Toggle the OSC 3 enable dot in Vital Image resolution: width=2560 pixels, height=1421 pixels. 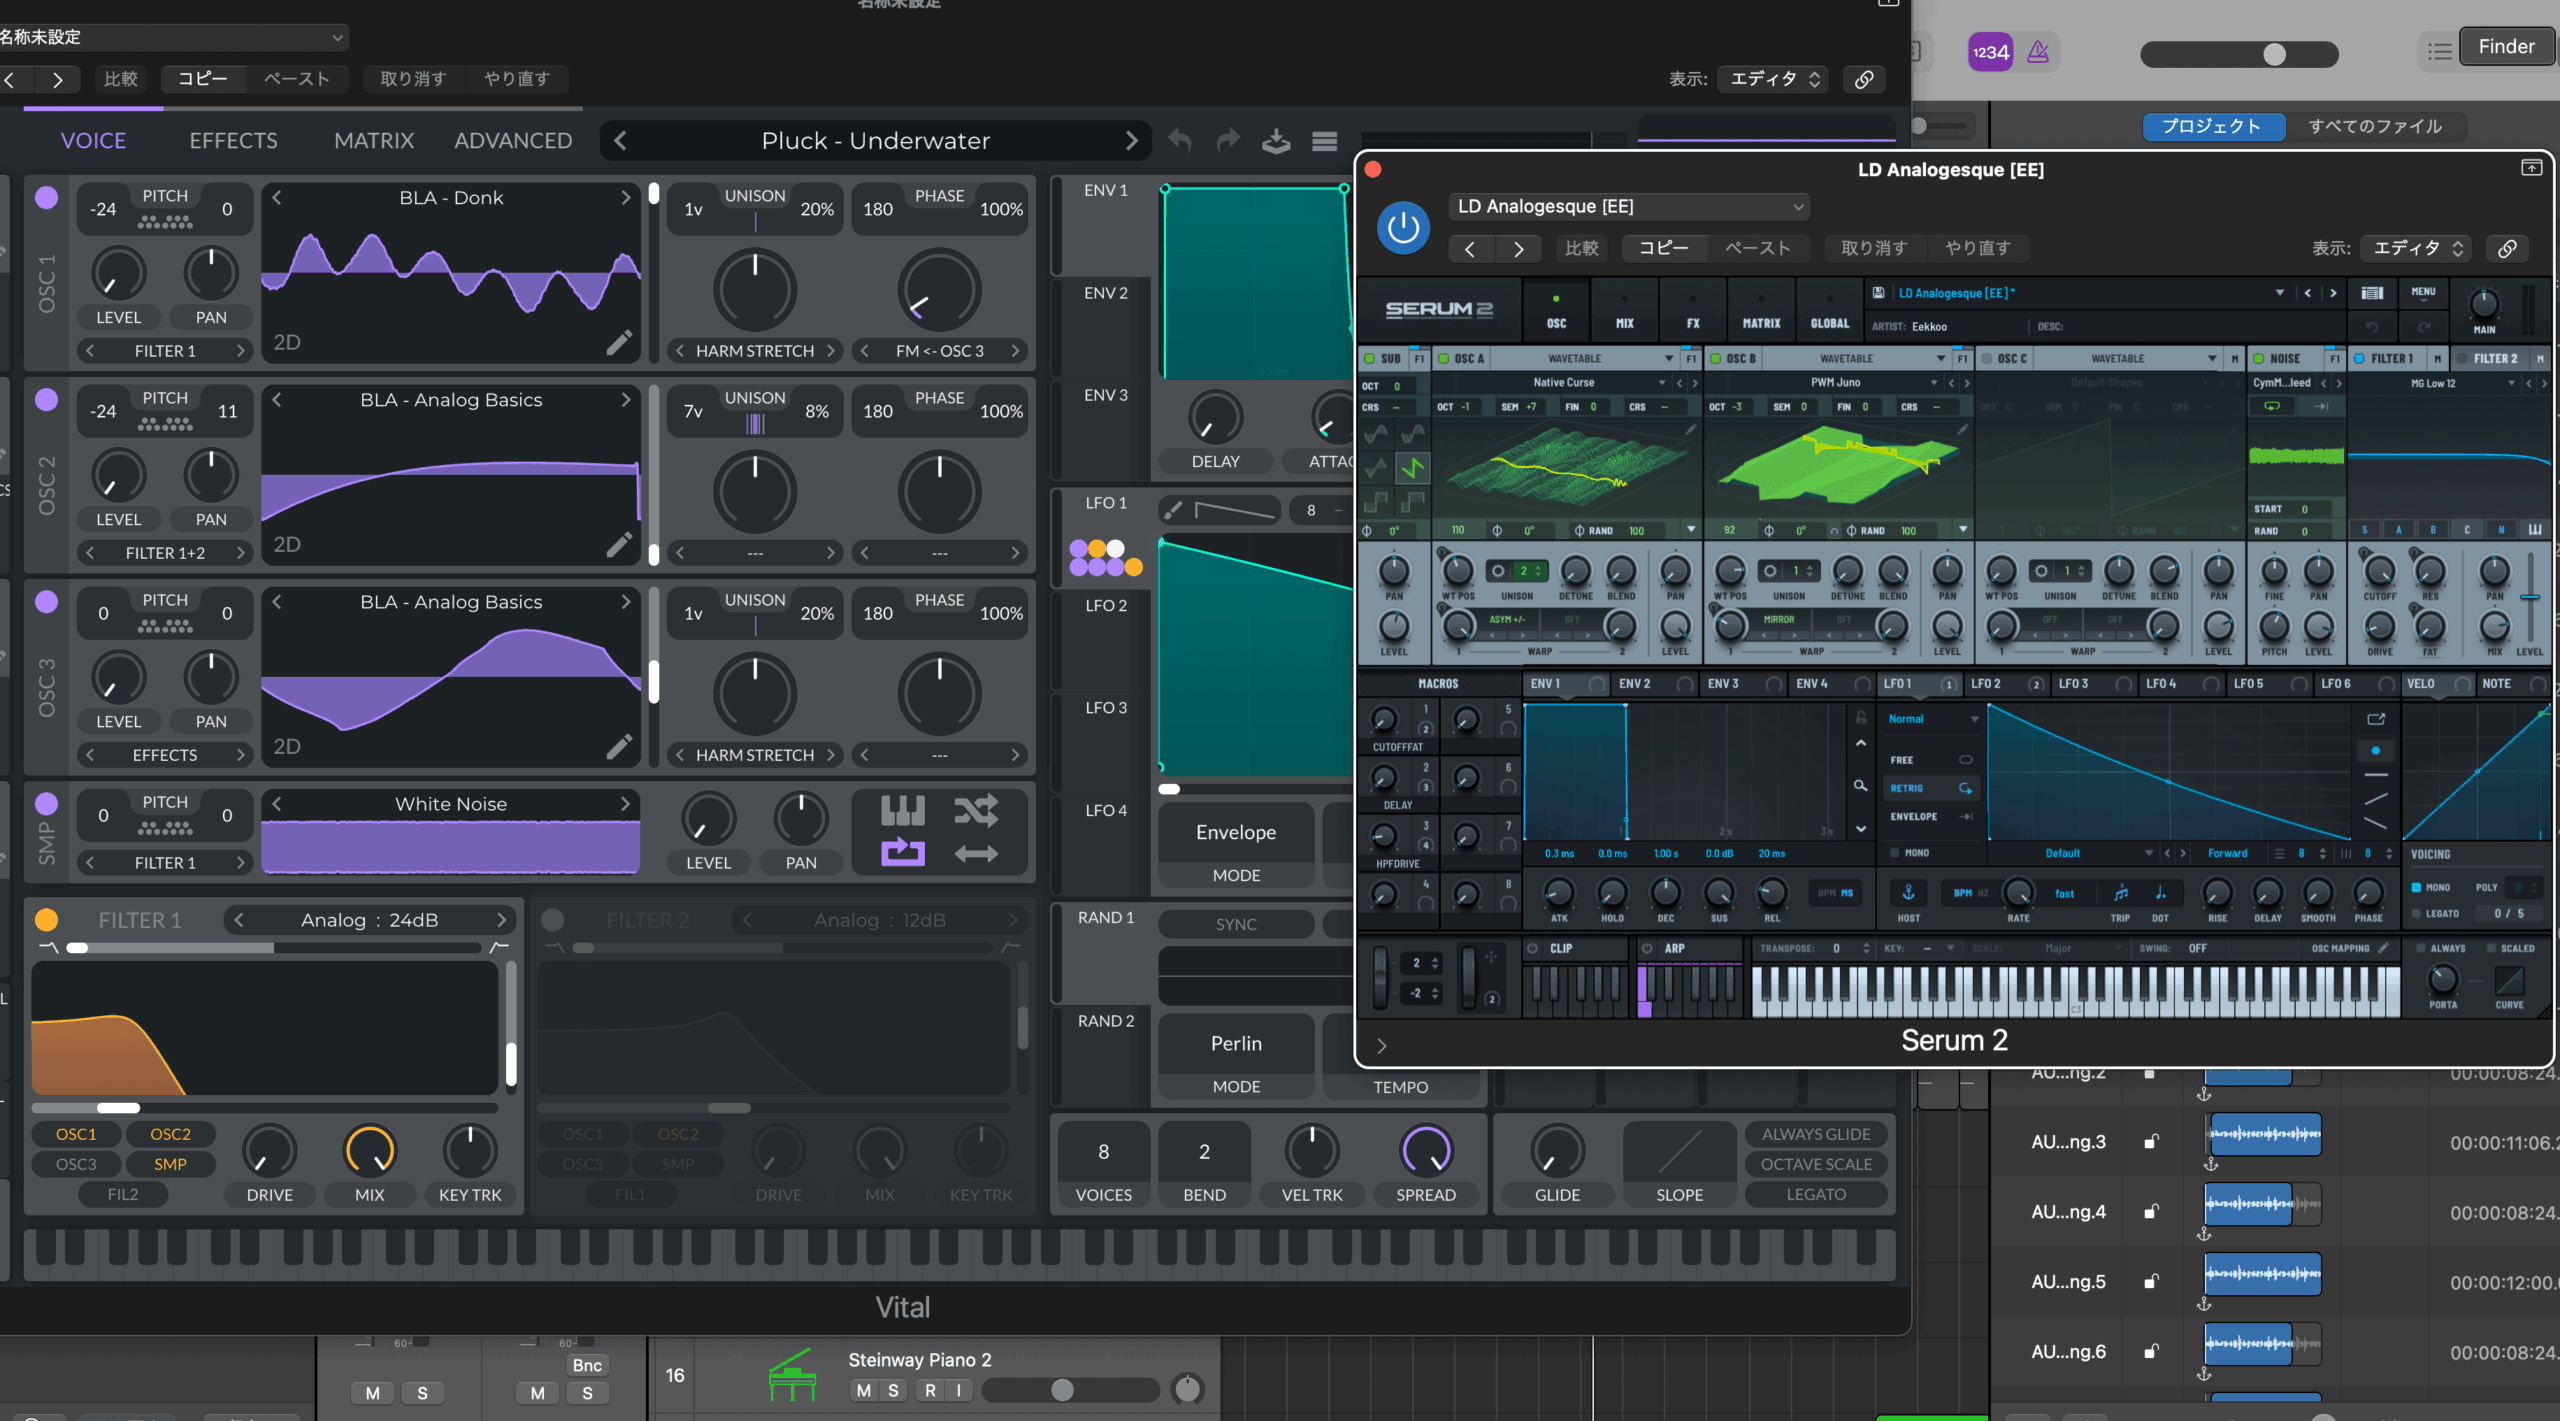click(46, 602)
